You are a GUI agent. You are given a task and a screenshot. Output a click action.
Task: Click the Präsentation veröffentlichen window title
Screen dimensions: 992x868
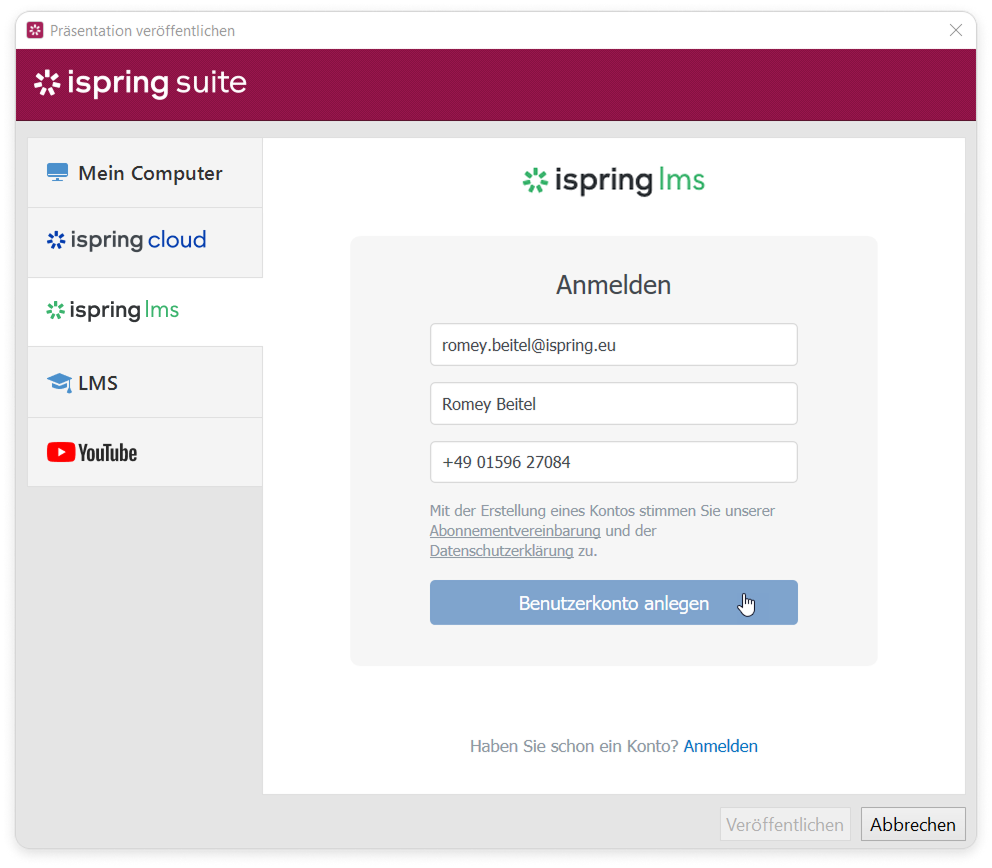[x=142, y=31]
